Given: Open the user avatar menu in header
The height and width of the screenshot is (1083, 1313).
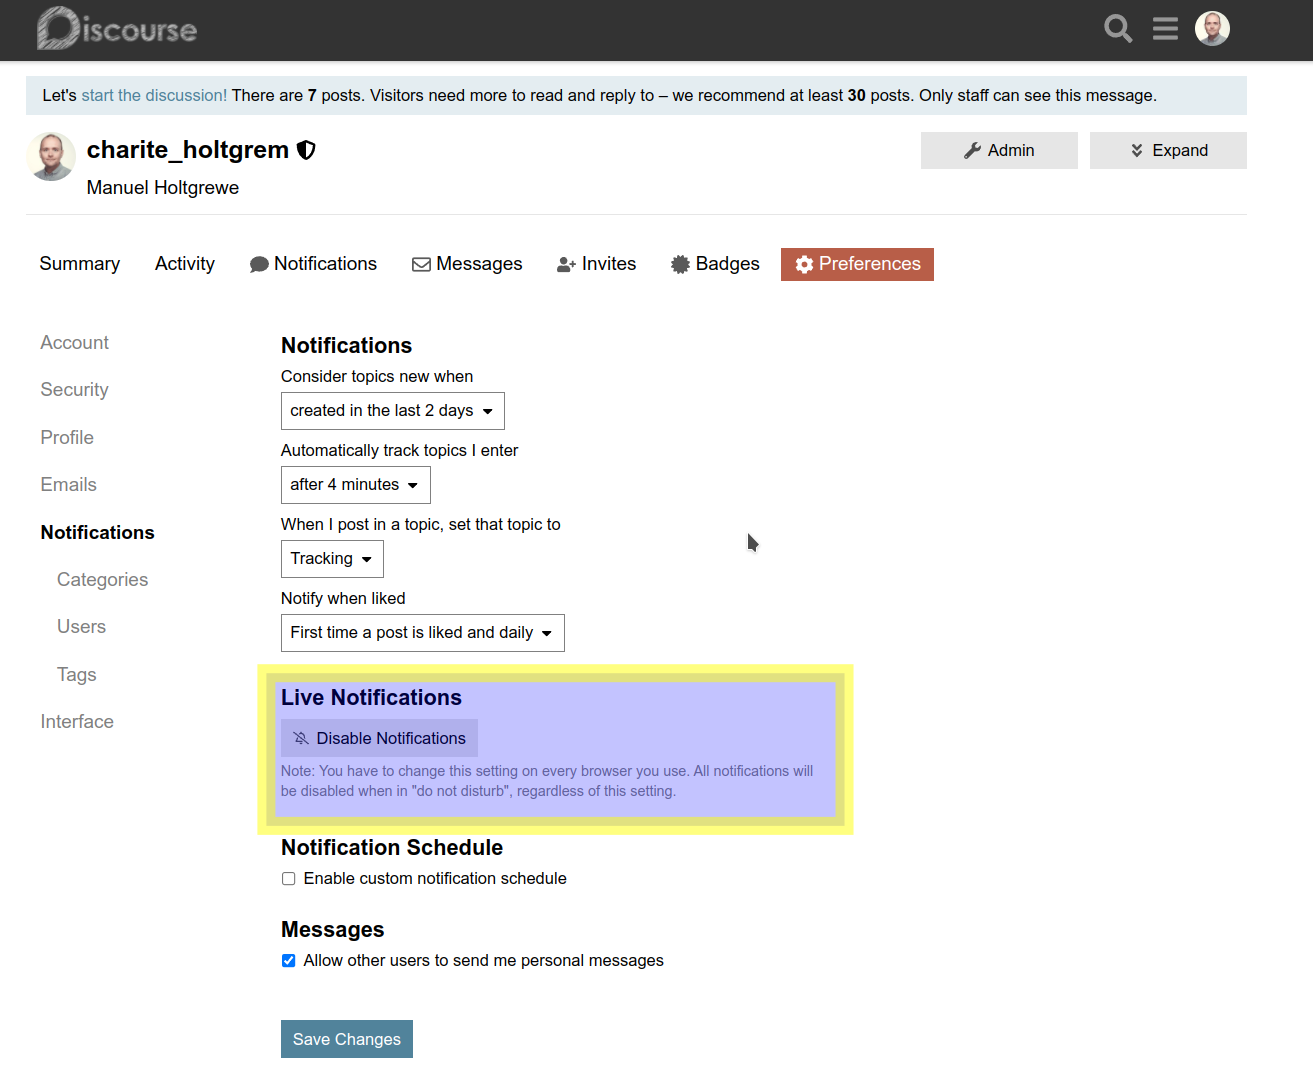Looking at the screenshot, I should coord(1212,28).
